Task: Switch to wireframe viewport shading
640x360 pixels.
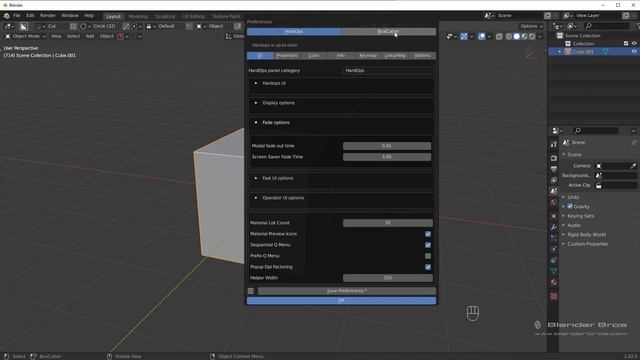Action: (509, 36)
